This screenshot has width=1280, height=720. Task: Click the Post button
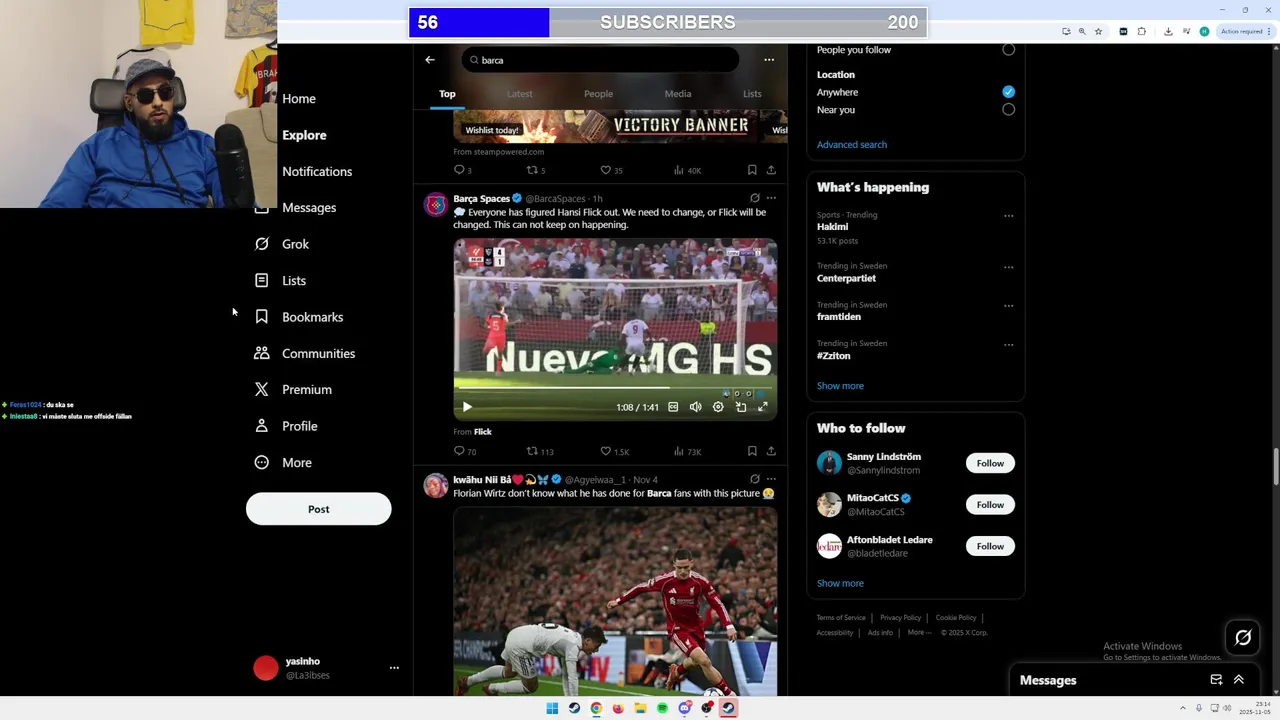click(x=318, y=509)
